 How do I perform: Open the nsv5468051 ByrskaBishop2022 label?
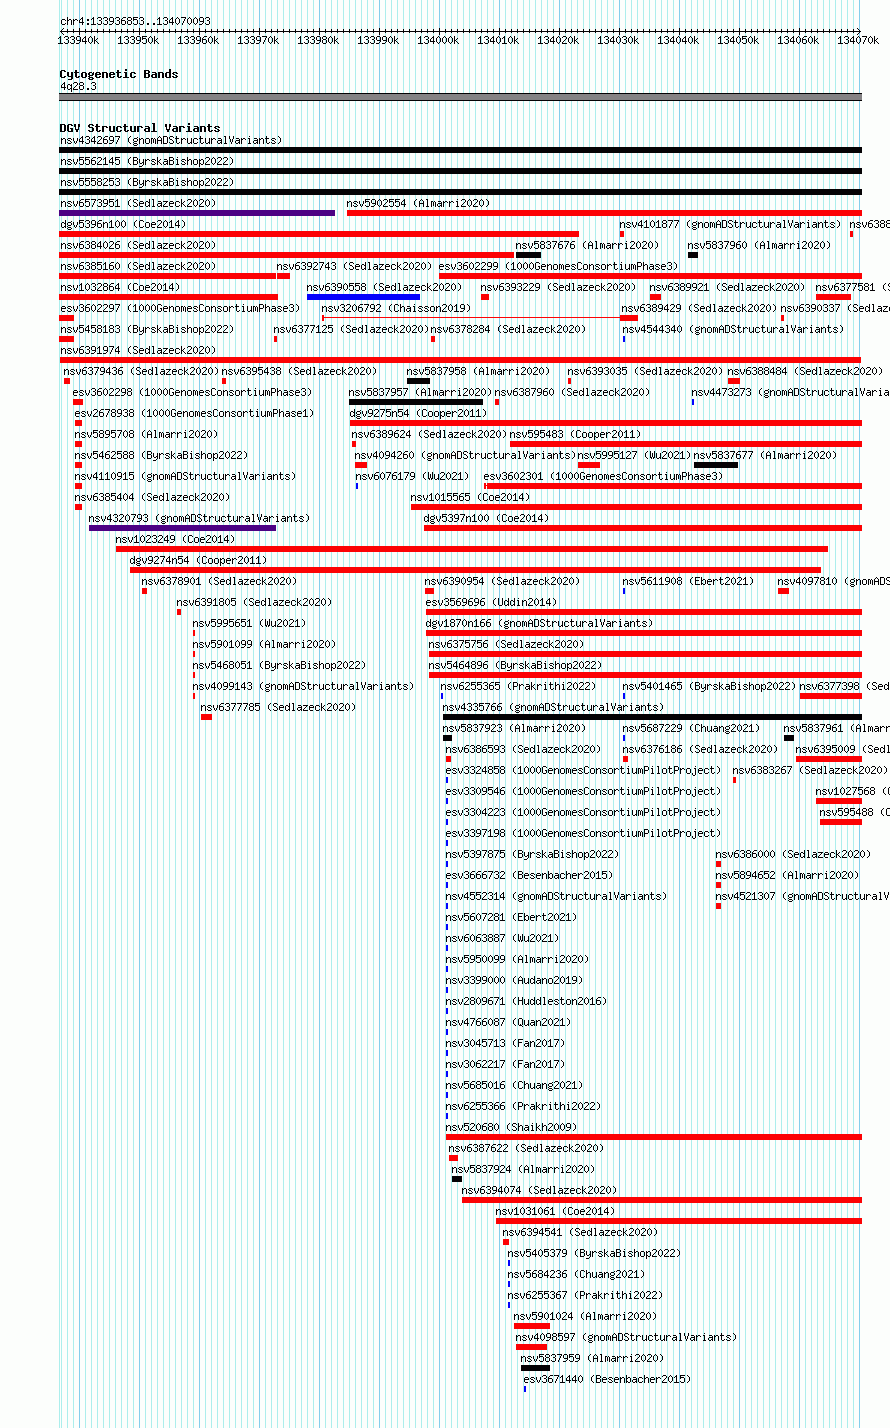coord(279,665)
